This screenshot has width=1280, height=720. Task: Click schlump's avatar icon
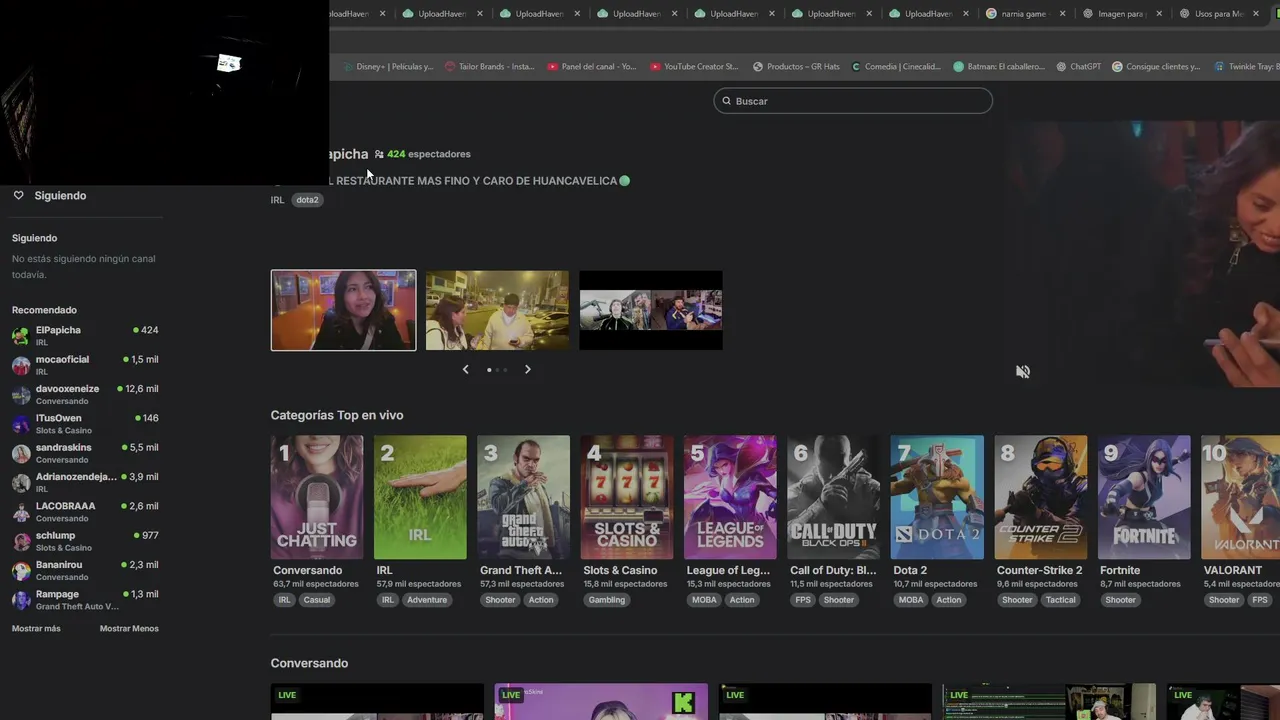(21, 541)
